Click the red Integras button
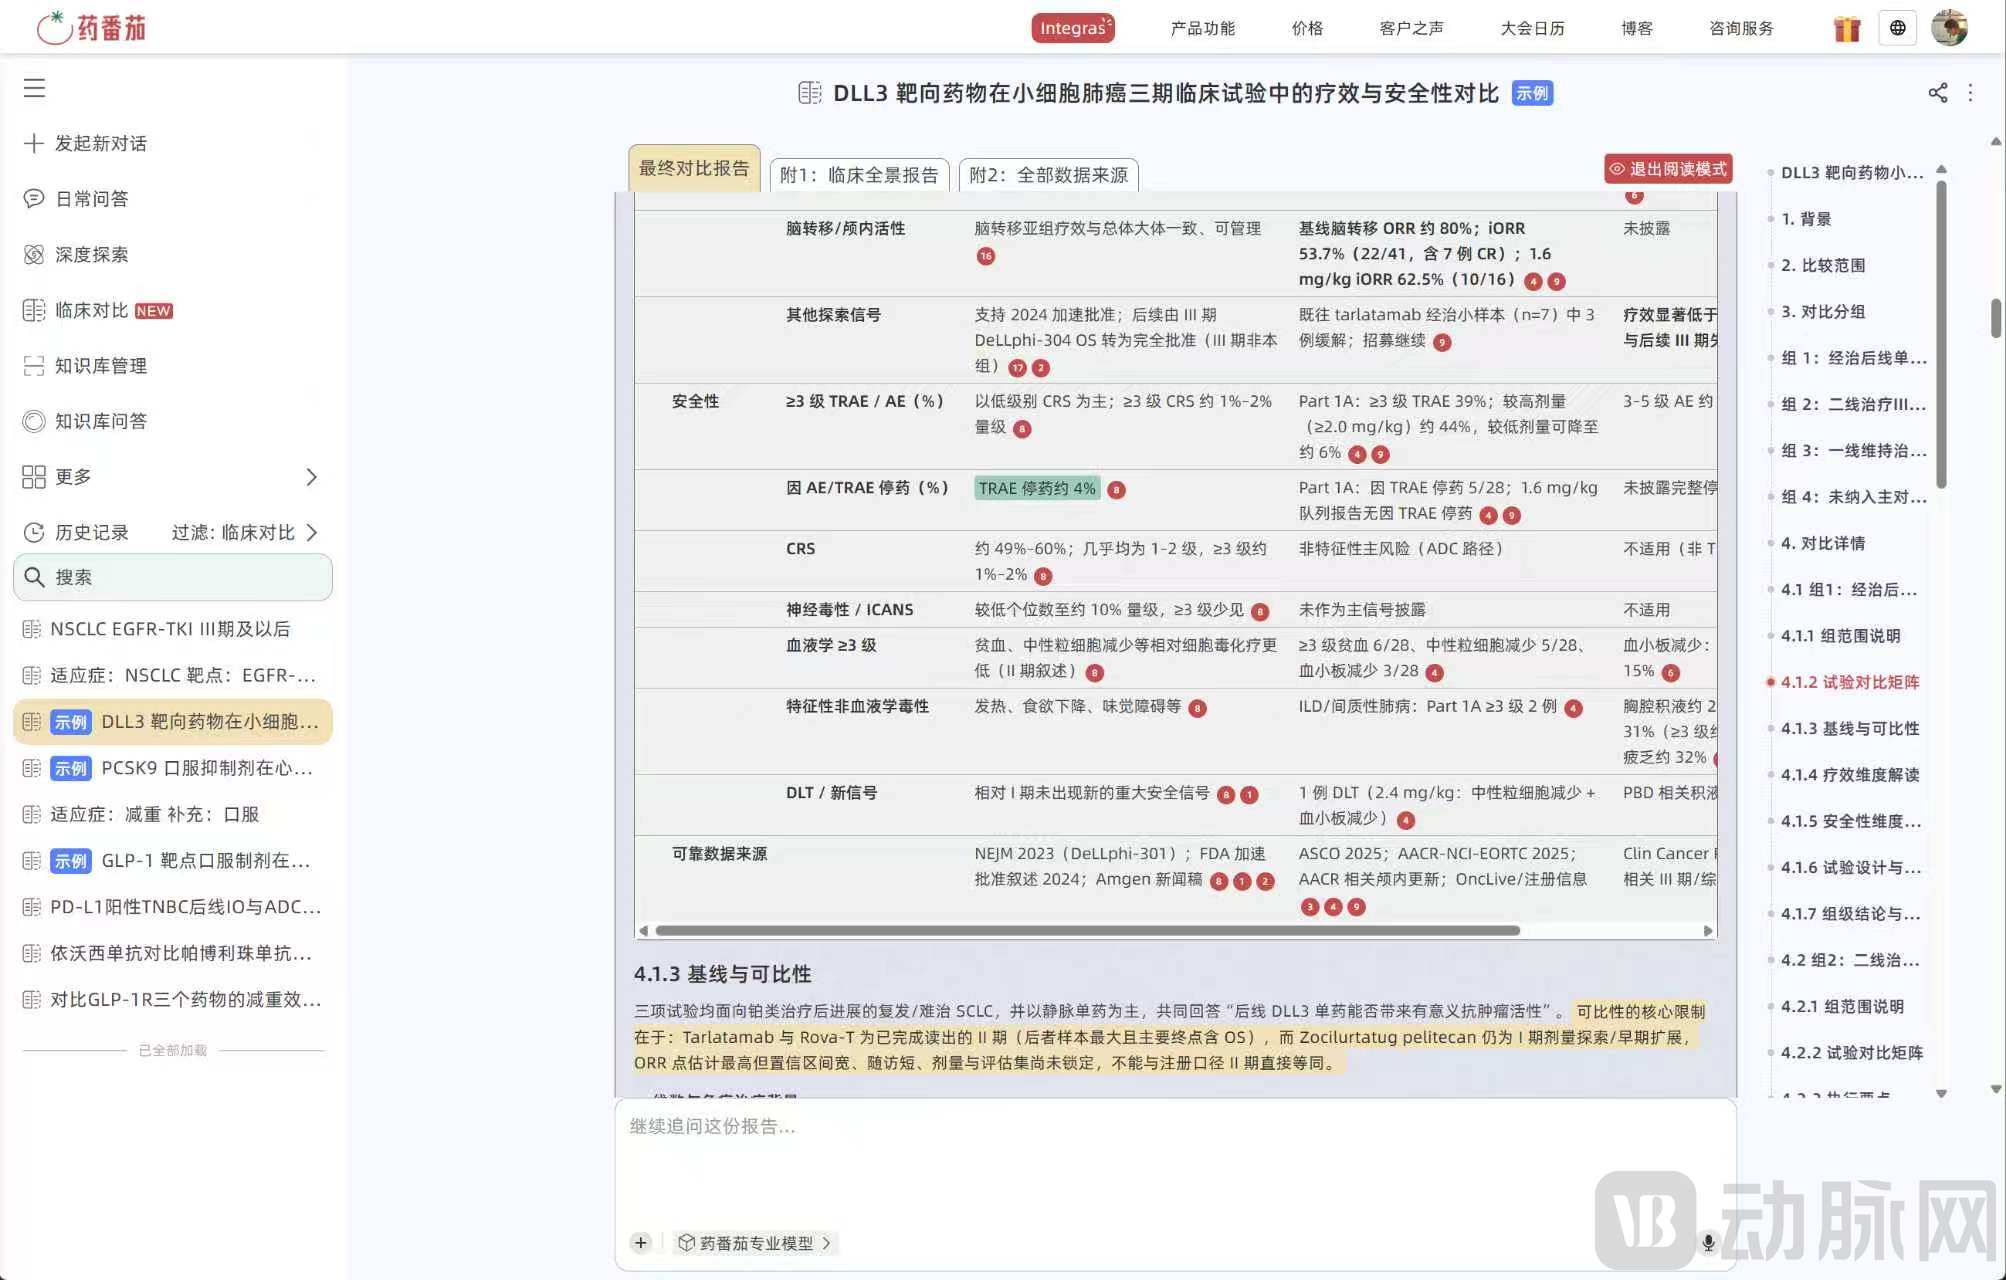Screen dimensions: 2006x1280 [x=1073, y=28]
